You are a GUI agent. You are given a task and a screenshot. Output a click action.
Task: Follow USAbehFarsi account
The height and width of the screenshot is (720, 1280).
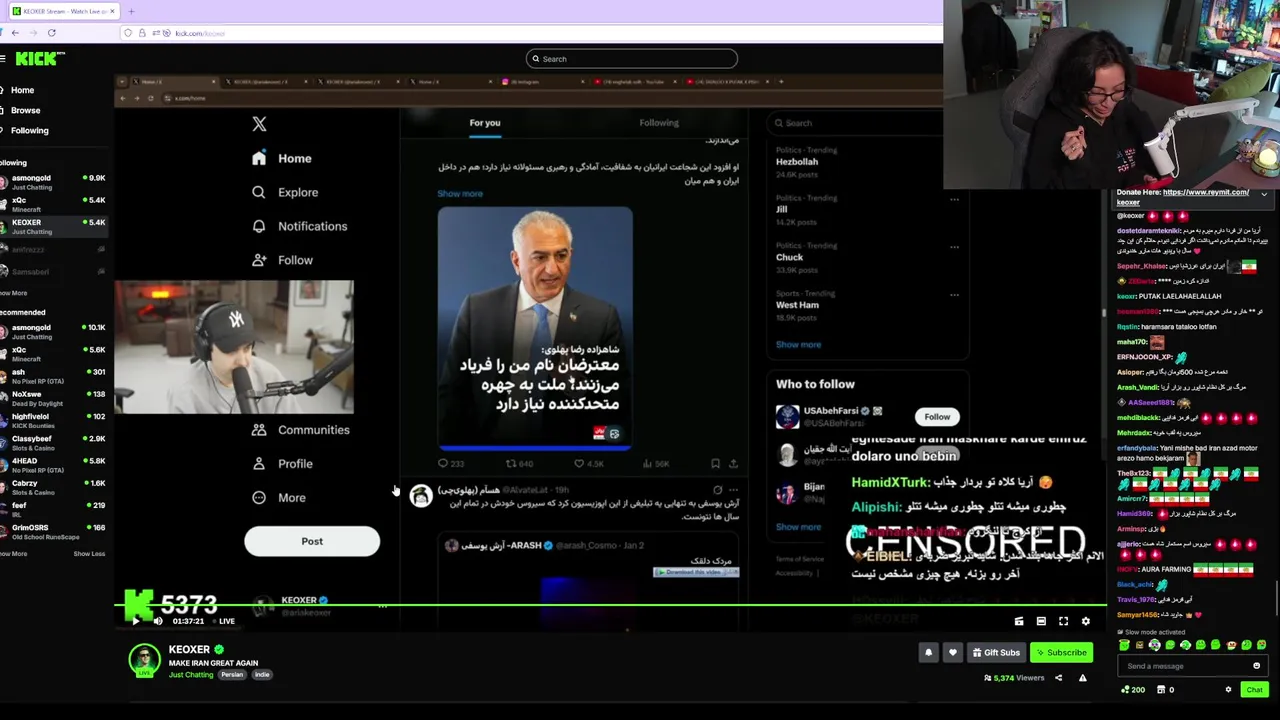[x=937, y=417]
